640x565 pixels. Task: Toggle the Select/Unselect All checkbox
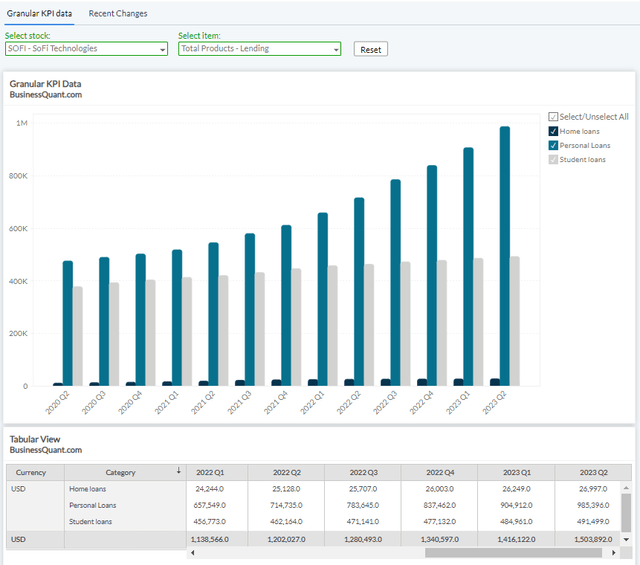[x=553, y=117]
